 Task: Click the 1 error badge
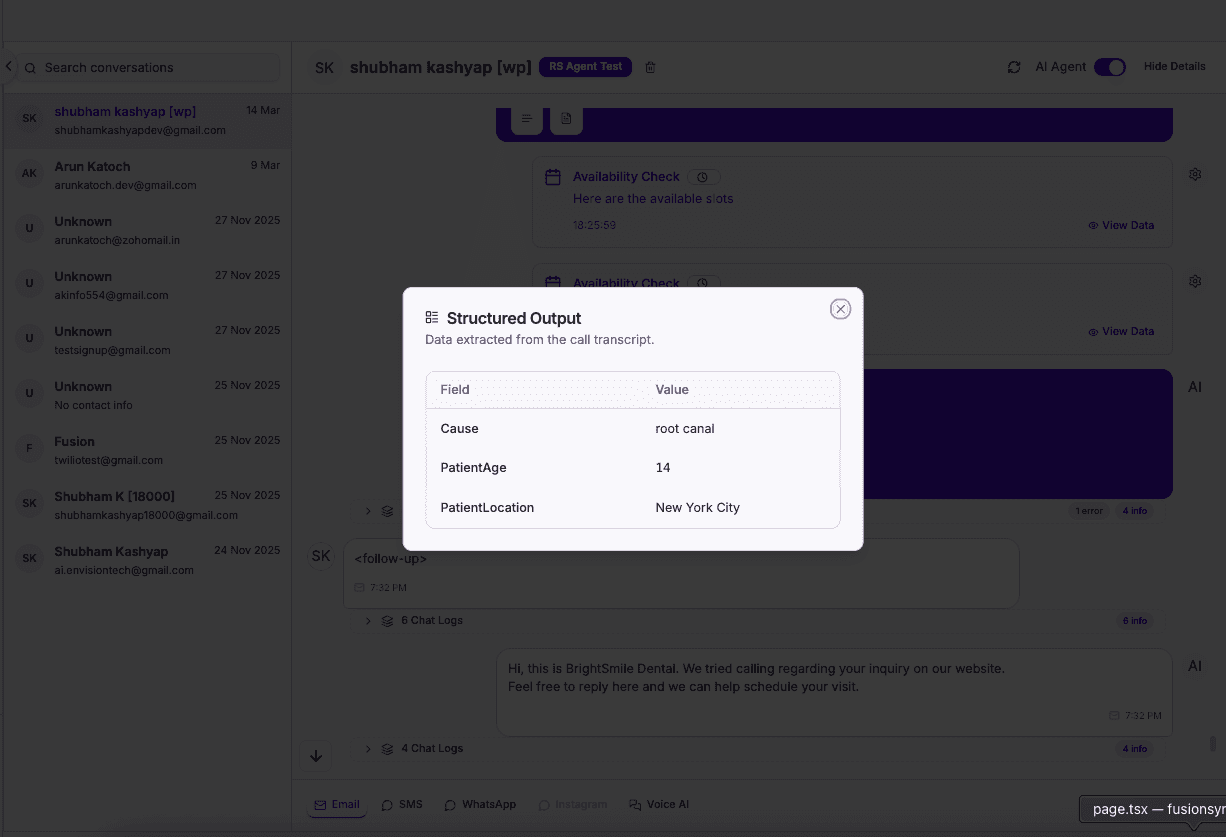pyautogui.click(x=1089, y=510)
